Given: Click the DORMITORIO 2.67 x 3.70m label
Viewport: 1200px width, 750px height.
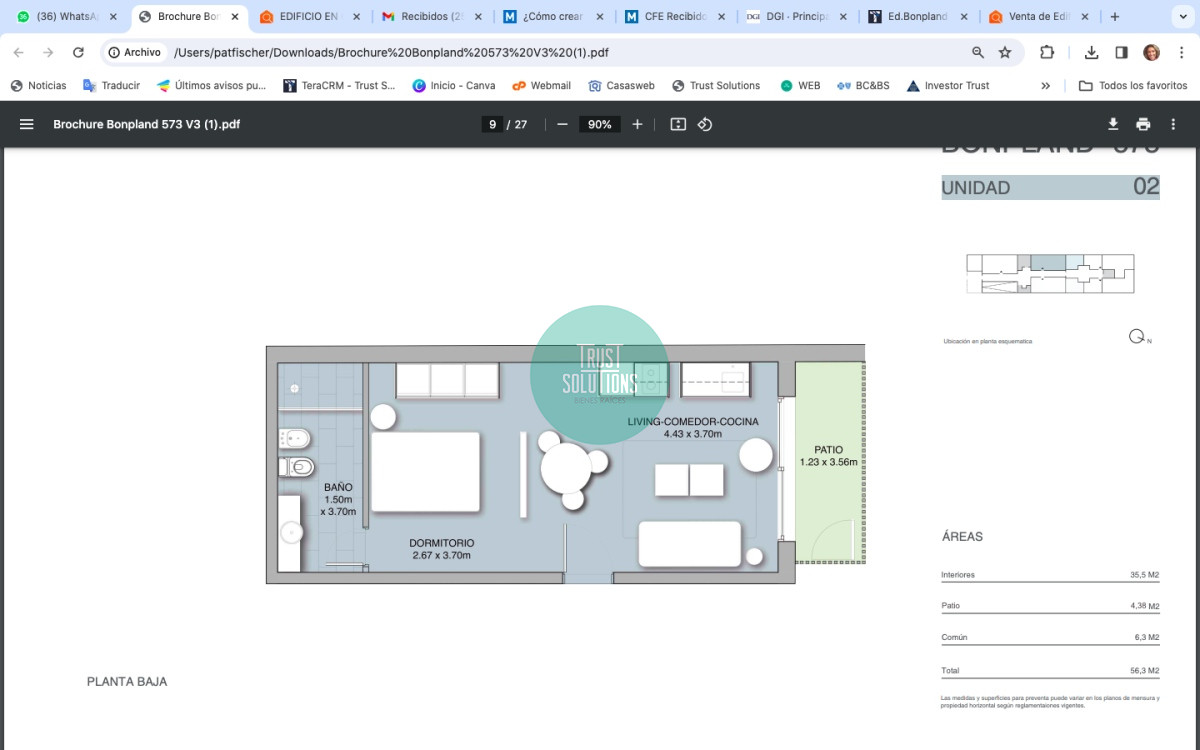Looking at the screenshot, I should (x=441, y=549).
